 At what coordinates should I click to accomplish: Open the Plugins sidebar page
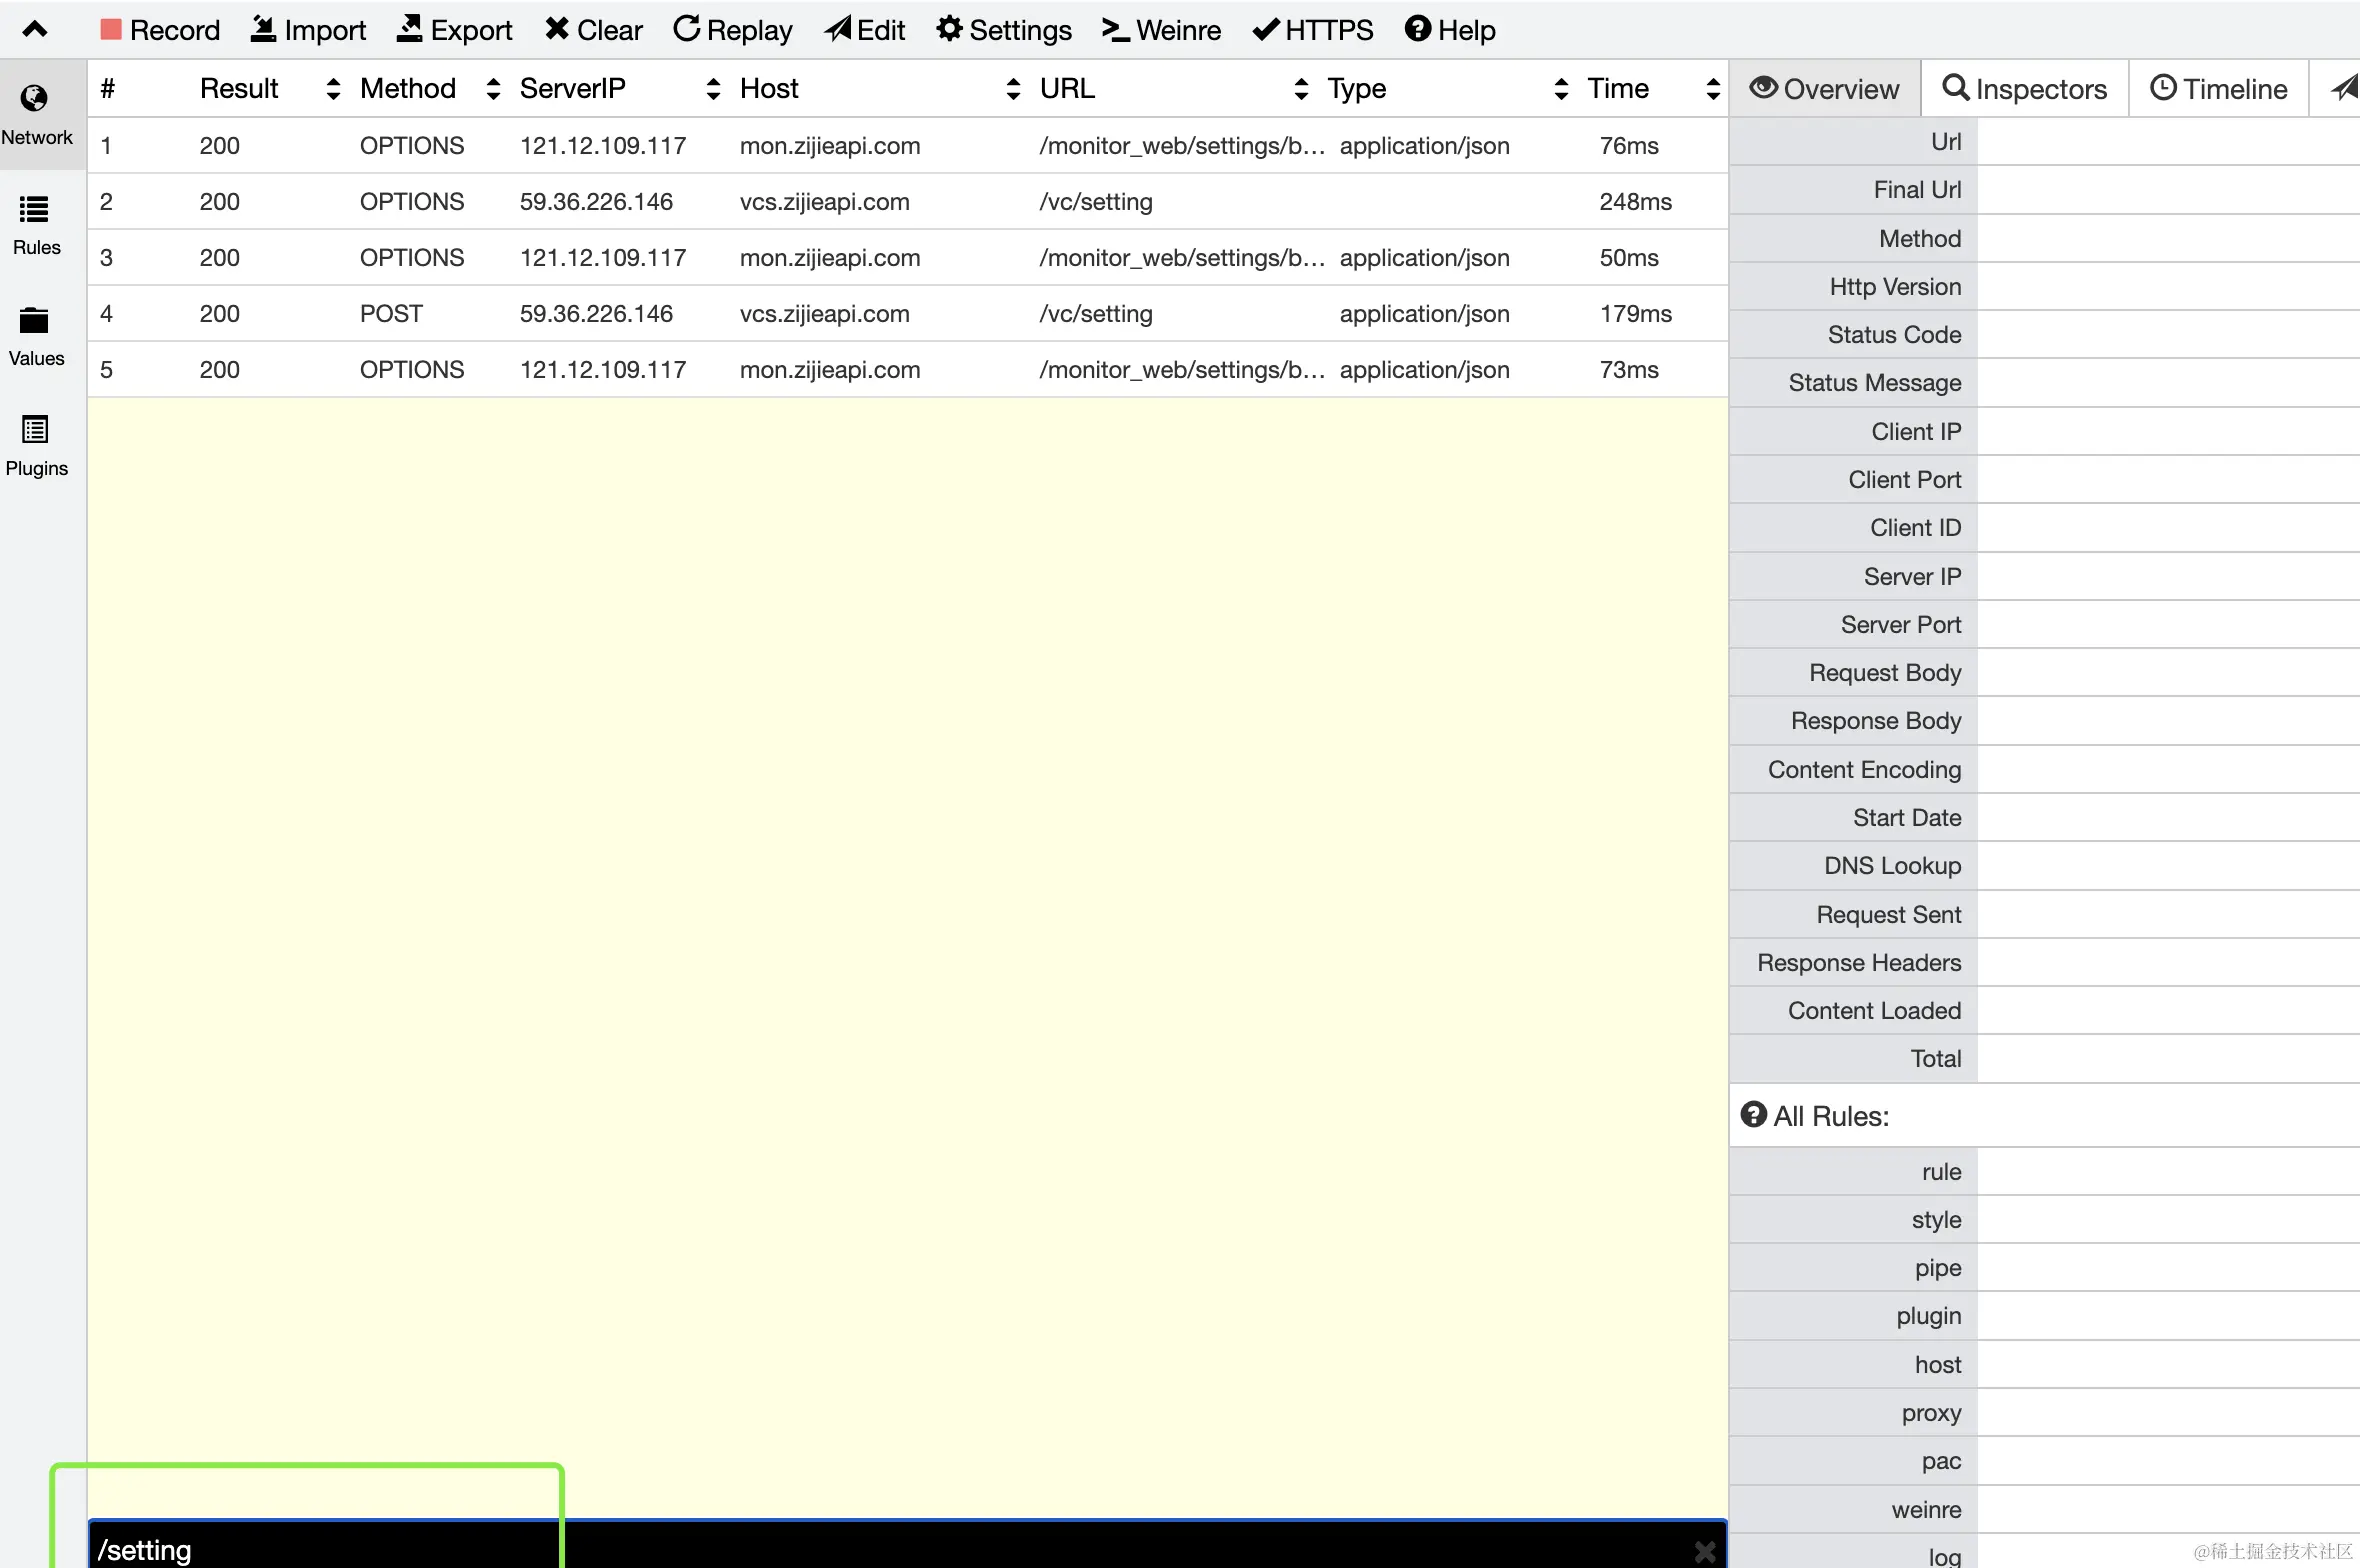36,446
